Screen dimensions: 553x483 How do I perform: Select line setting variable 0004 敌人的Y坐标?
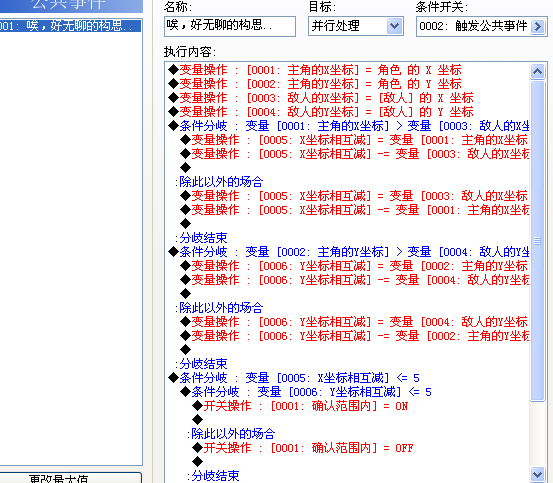point(321,112)
